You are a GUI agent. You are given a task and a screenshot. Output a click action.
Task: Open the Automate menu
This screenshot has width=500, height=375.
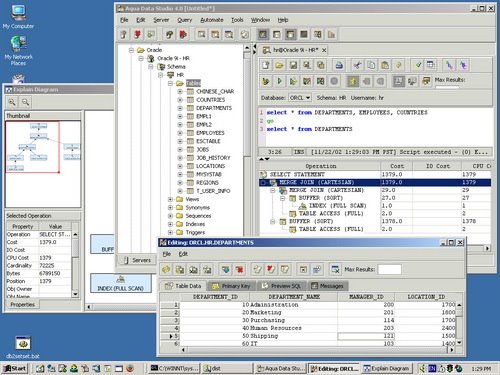point(212,20)
